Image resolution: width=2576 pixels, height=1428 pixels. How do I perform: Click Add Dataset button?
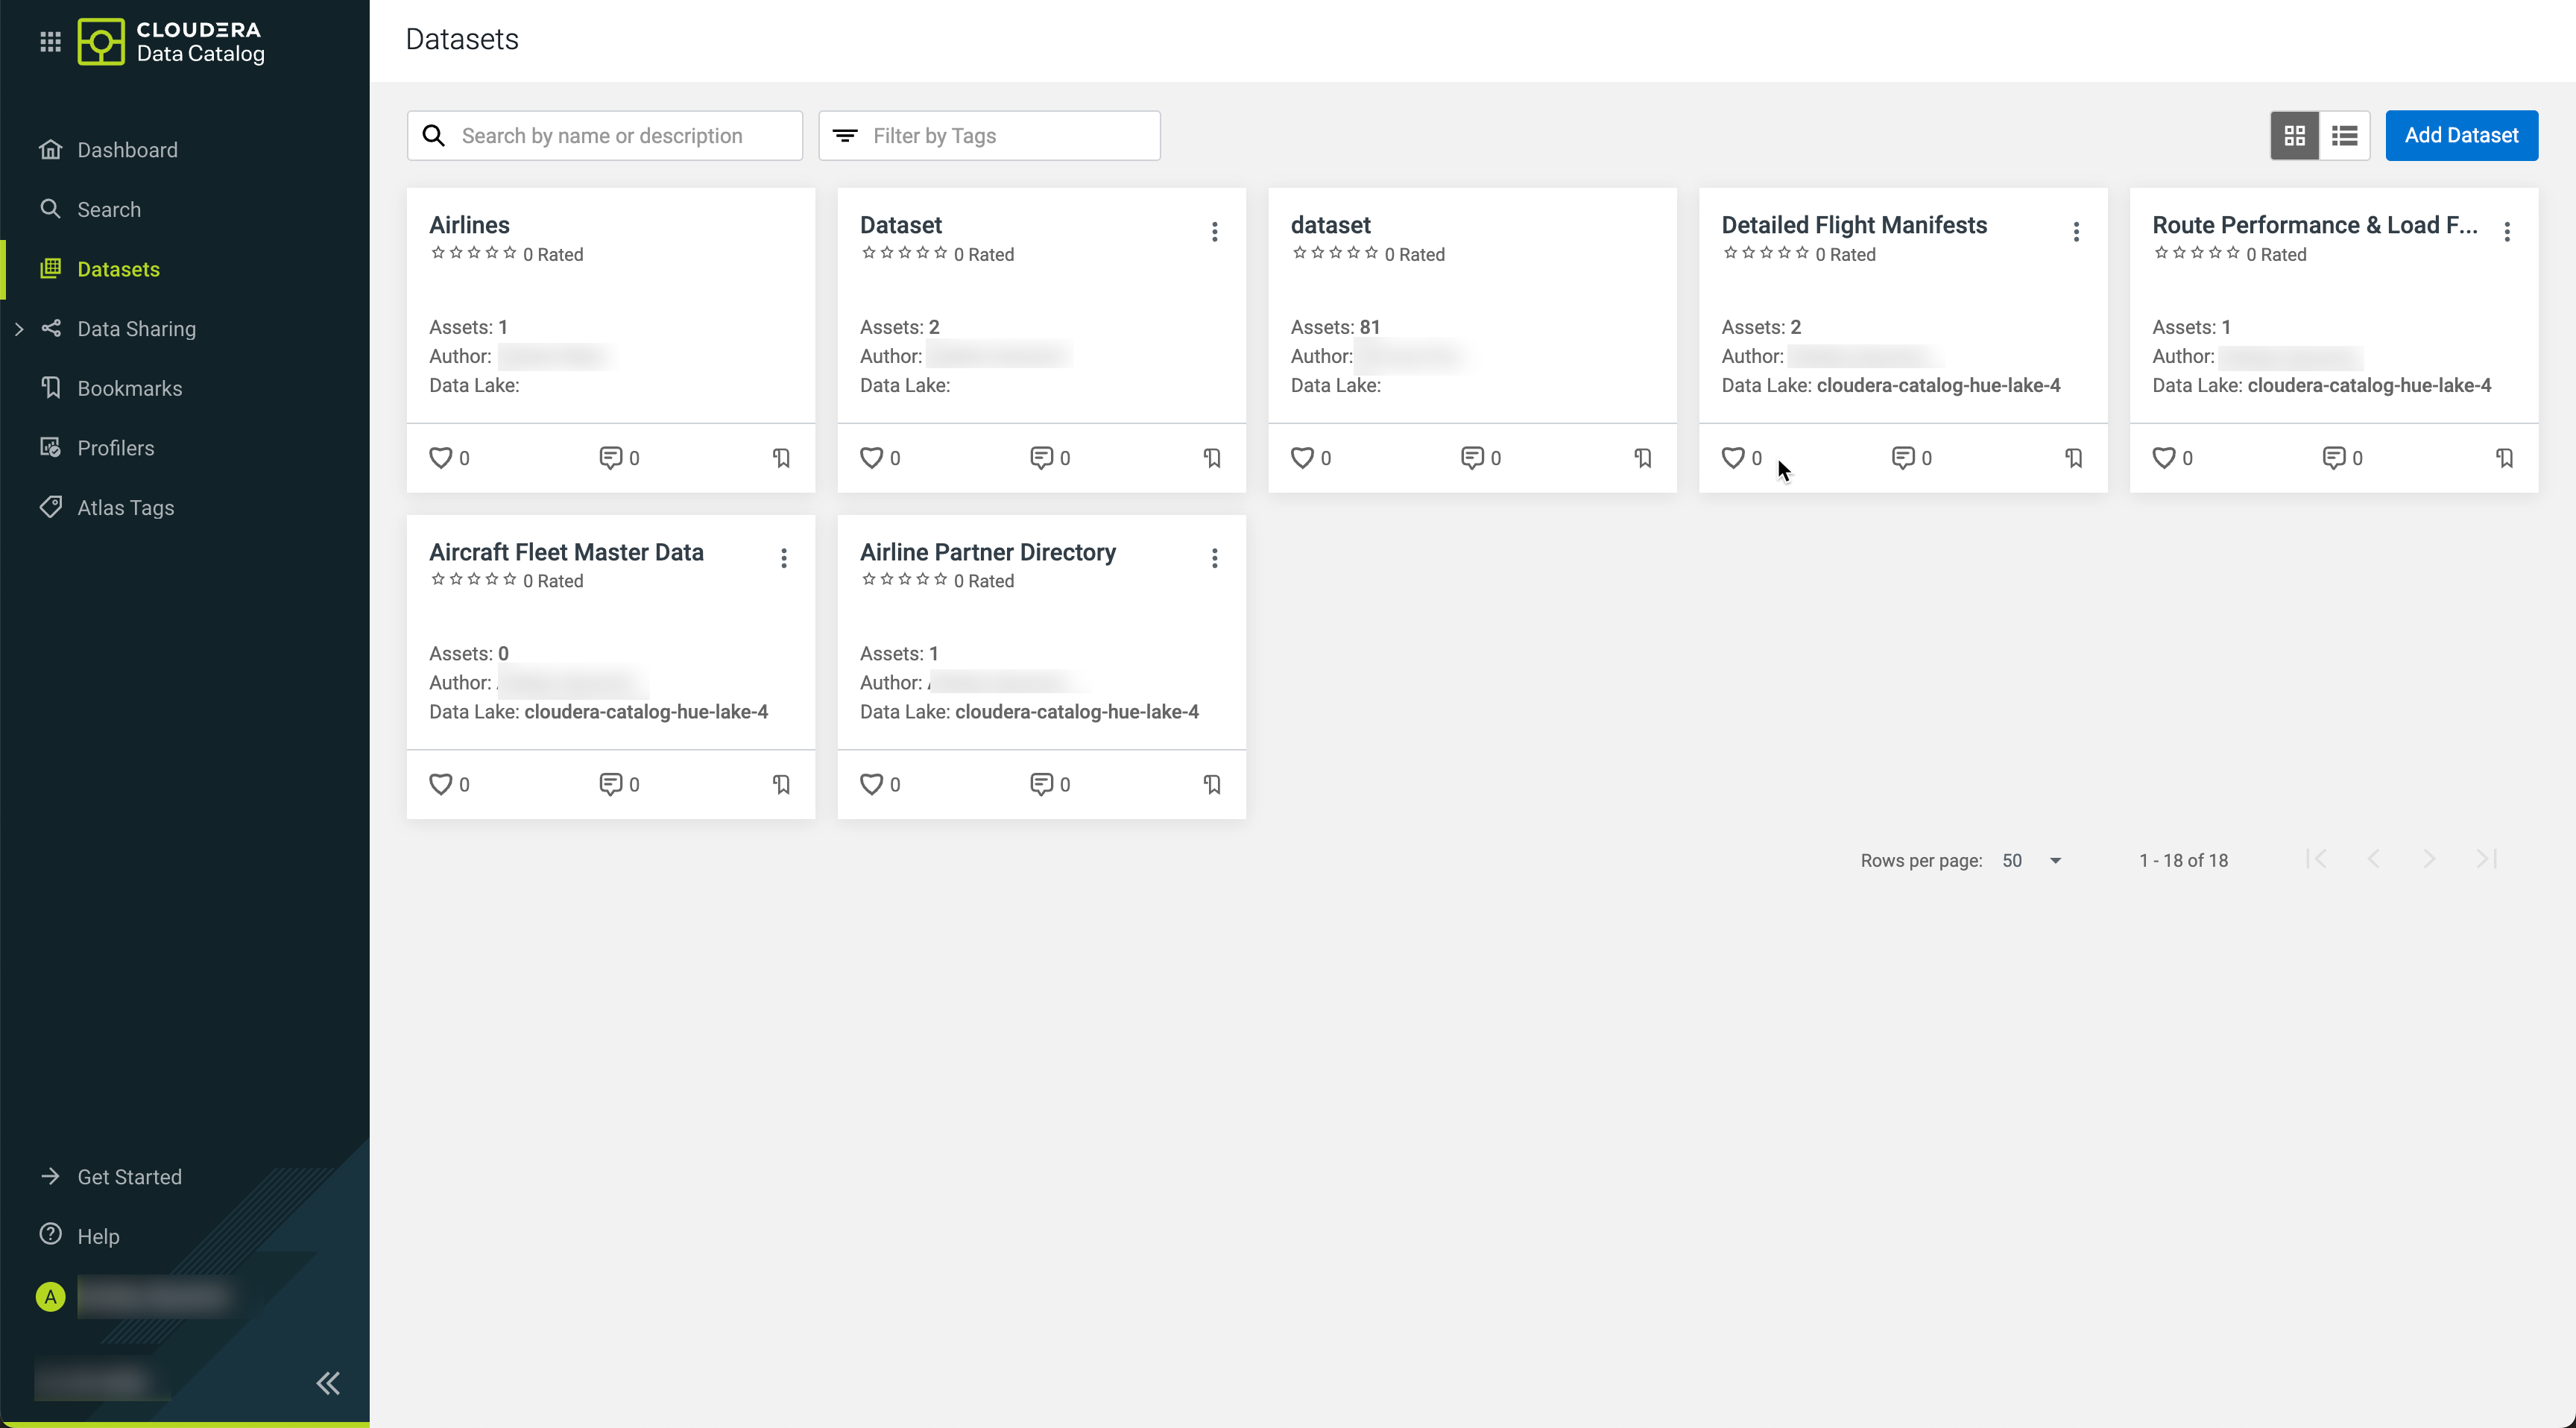click(x=2461, y=135)
